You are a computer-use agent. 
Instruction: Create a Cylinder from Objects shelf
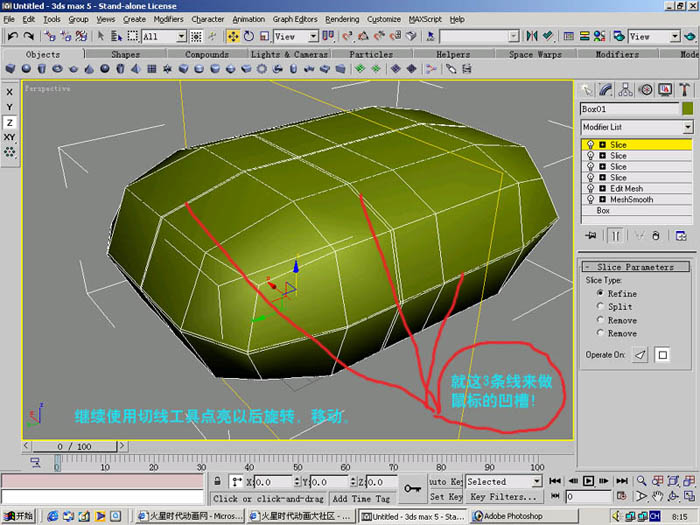pyautogui.click(x=42, y=69)
